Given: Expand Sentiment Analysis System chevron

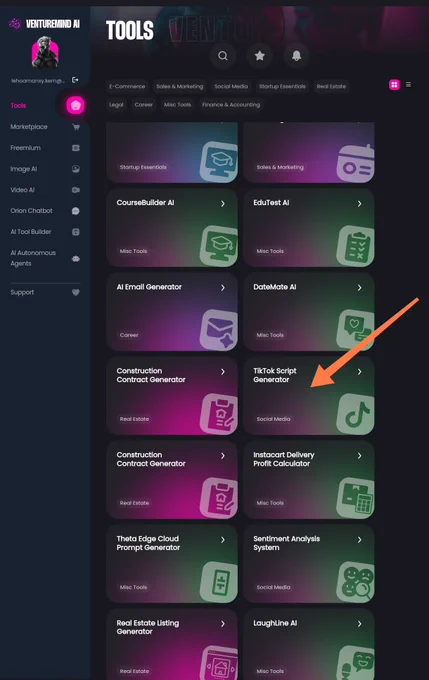Looking at the screenshot, I should pos(360,540).
